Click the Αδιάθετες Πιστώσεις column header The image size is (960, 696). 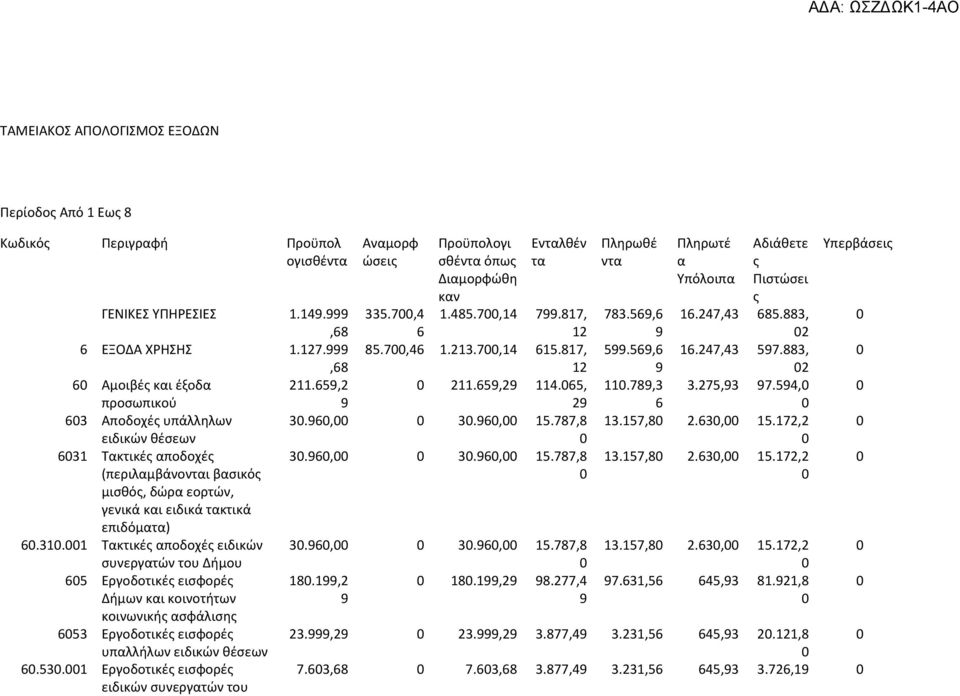780,270
